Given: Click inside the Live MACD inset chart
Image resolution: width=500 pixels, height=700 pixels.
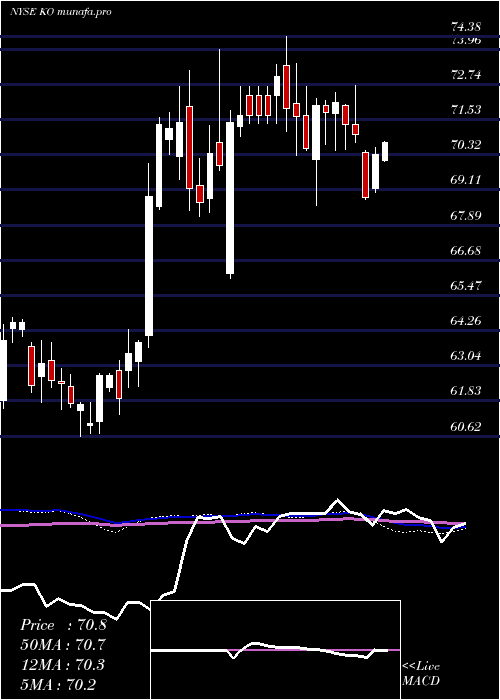Looking at the screenshot, I should 275,650.
